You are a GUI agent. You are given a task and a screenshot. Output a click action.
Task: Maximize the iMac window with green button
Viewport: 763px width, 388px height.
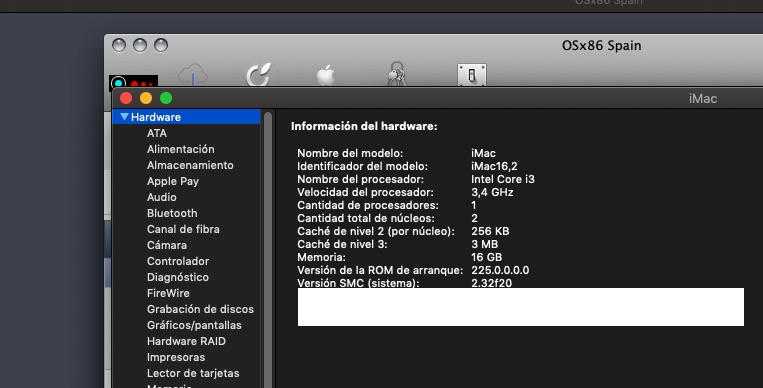tap(166, 98)
